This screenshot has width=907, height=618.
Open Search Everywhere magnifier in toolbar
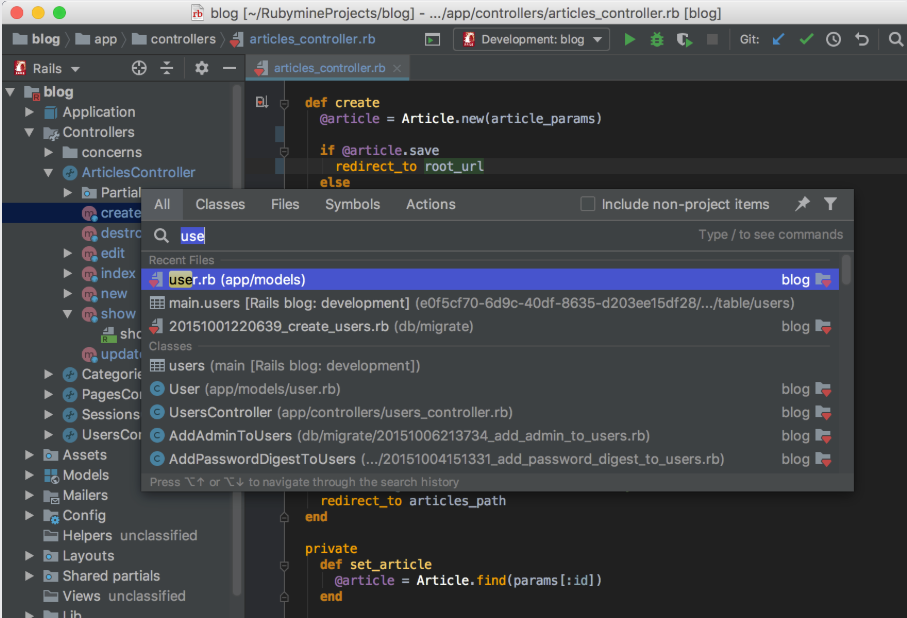pyautogui.click(x=895, y=39)
